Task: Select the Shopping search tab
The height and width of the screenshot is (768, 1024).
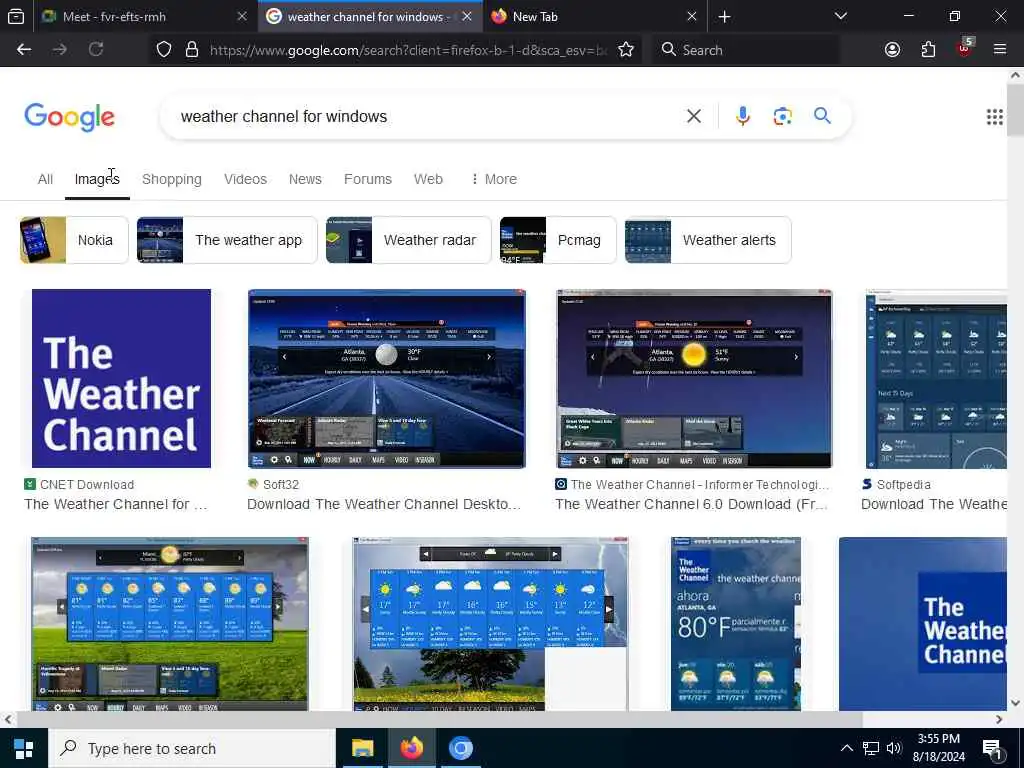Action: [x=172, y=179]
